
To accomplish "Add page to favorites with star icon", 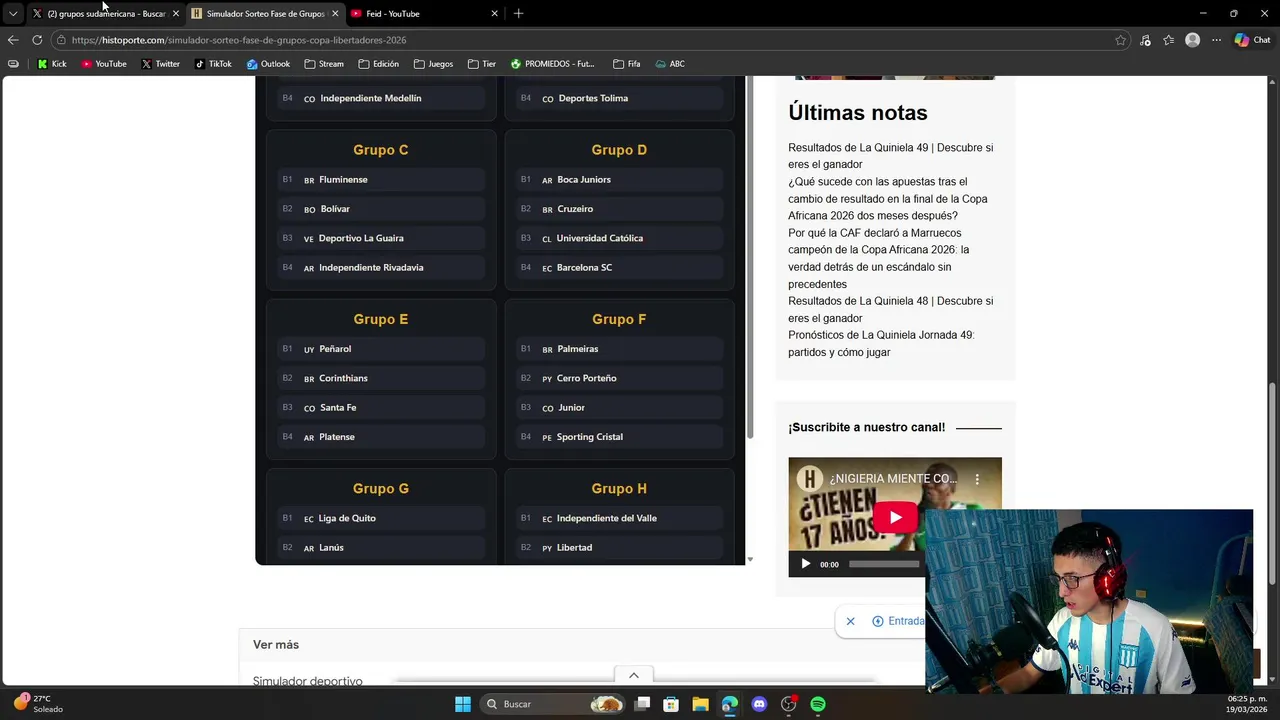I will pos(1120,40).
